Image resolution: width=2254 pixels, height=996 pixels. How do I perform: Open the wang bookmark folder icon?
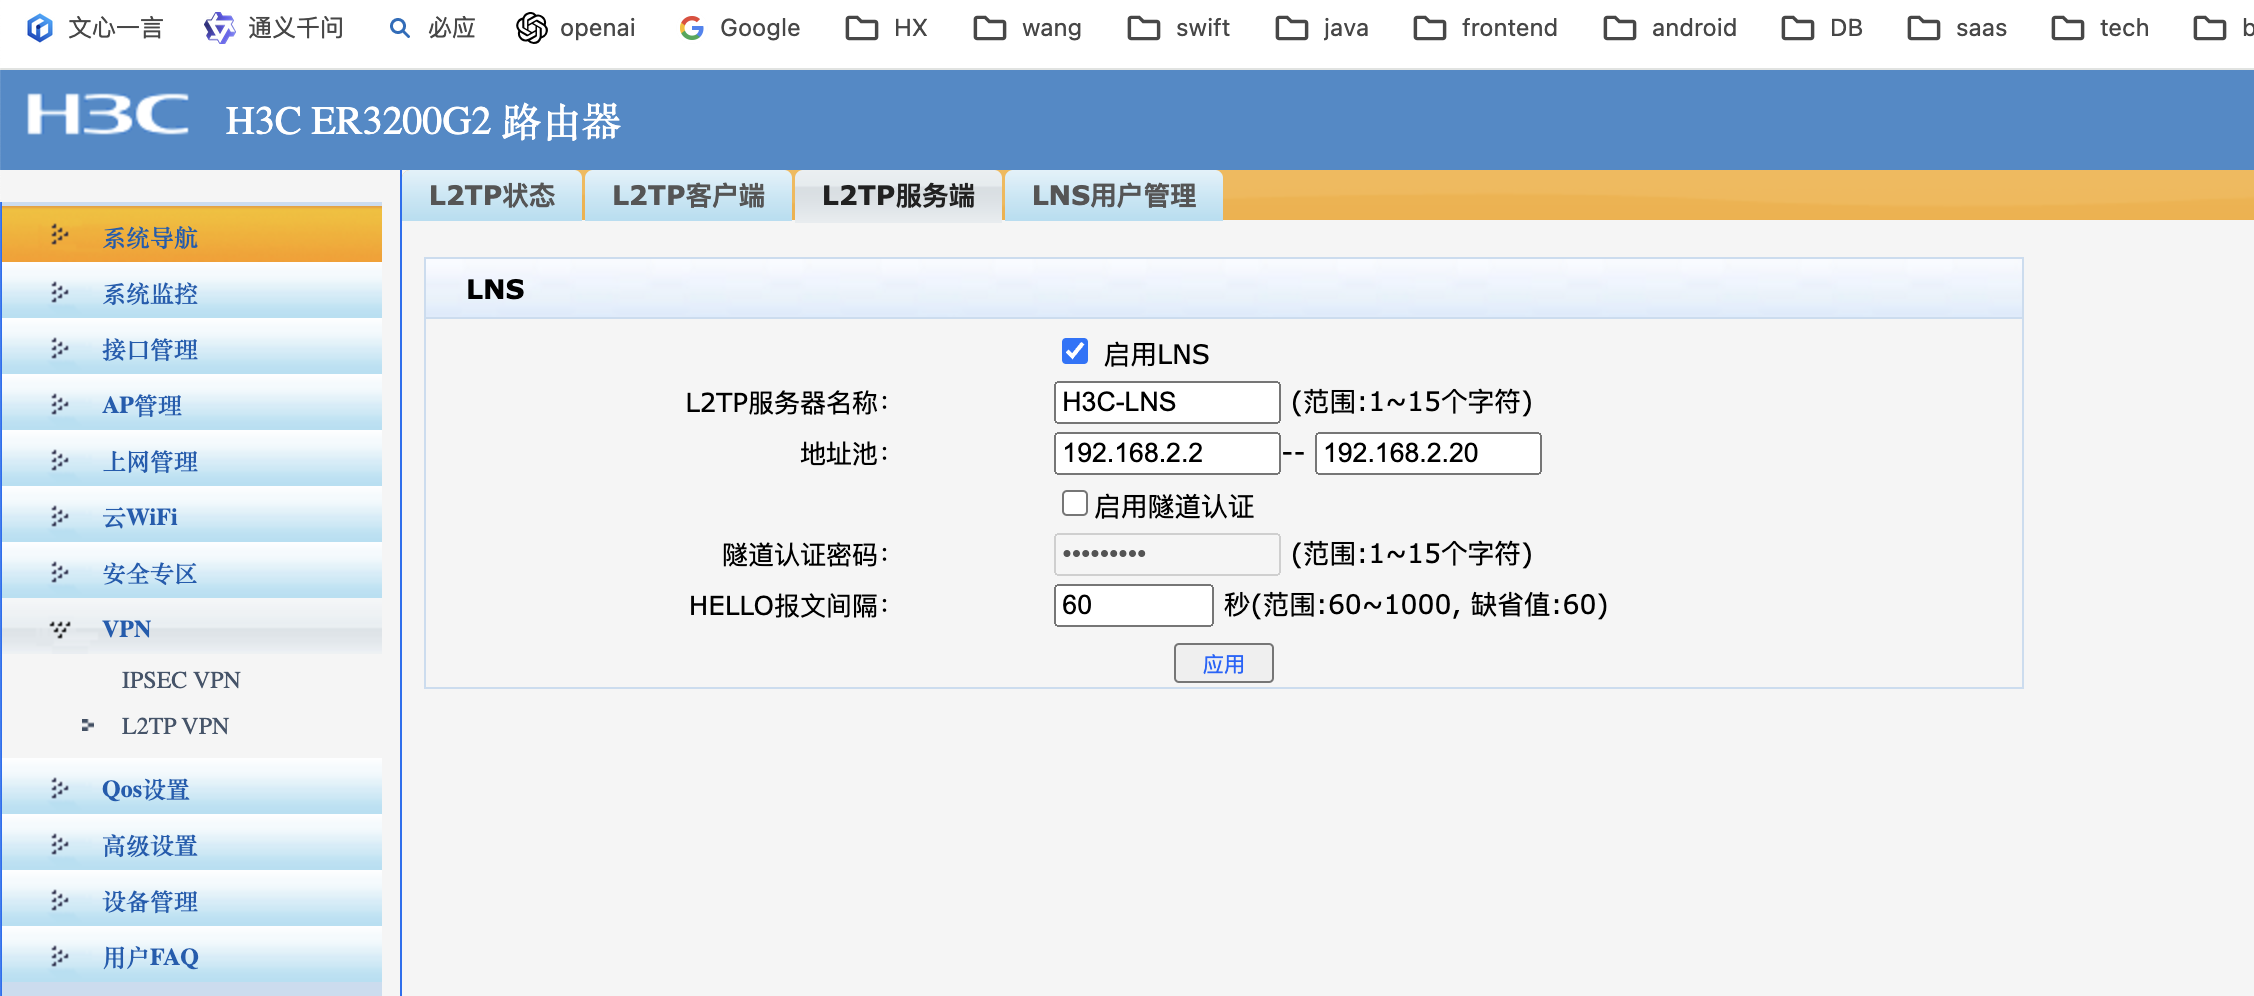point(989,28)
